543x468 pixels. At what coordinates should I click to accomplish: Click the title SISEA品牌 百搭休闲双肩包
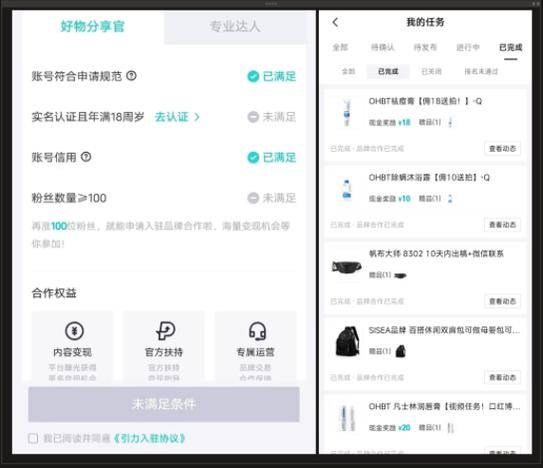click(x=444, y=330)
